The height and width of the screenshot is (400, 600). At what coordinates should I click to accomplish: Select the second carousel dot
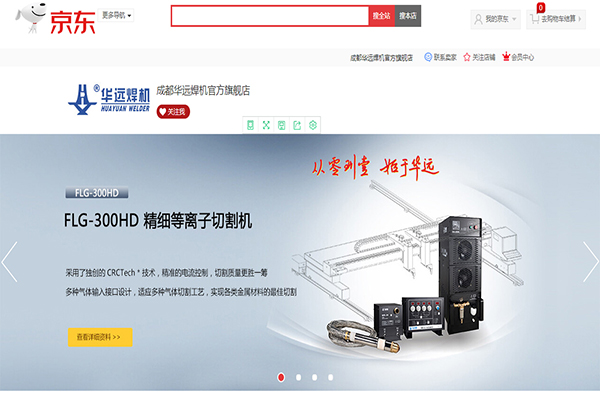coord(298,377)
